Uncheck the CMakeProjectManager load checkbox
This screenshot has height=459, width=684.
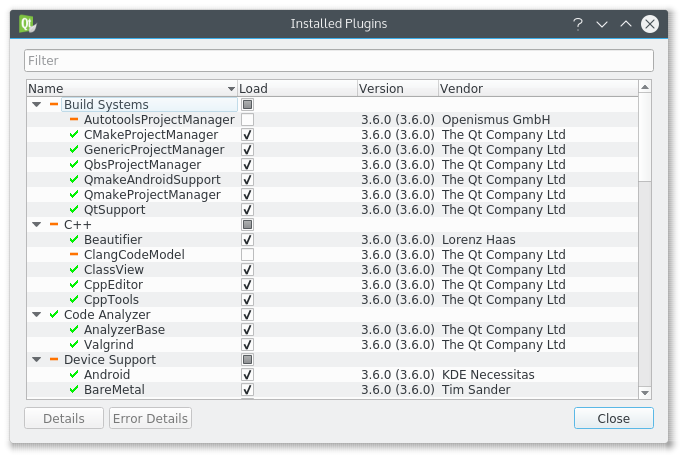point(247,134)
